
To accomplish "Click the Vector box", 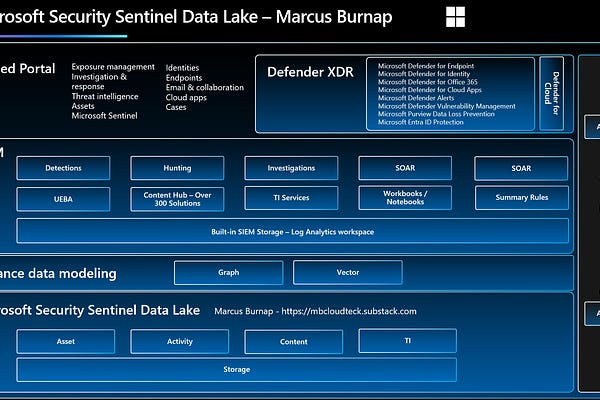I will click(x=348, y=273).
